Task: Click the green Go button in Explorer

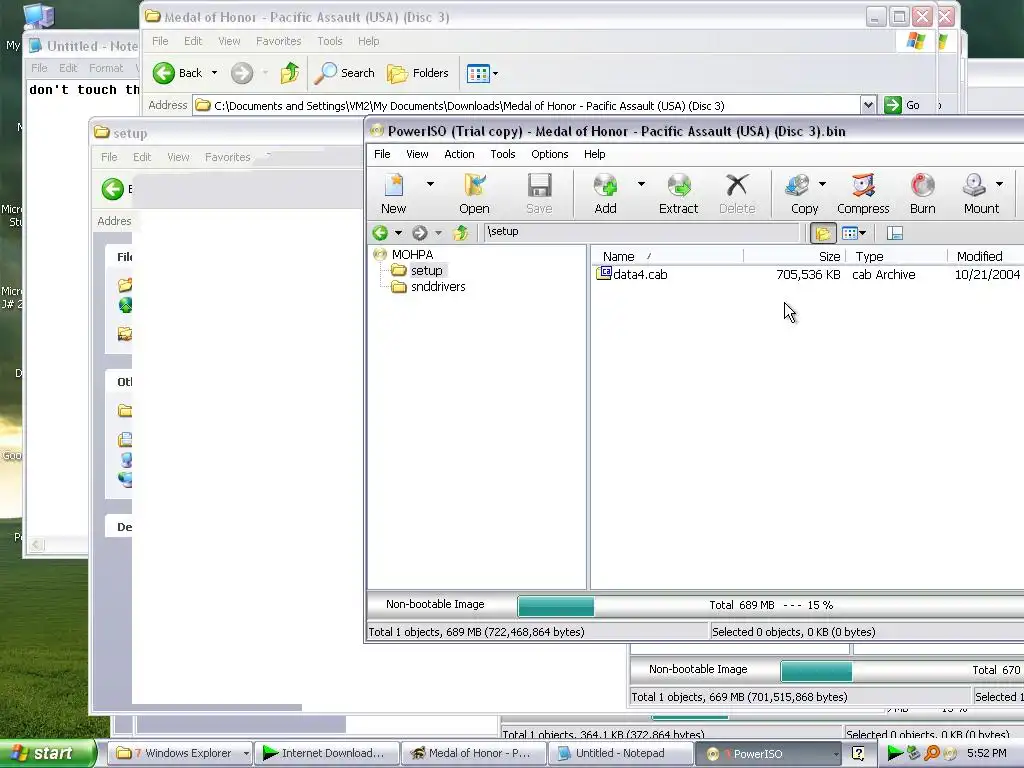Action: (x=902, y=105)
